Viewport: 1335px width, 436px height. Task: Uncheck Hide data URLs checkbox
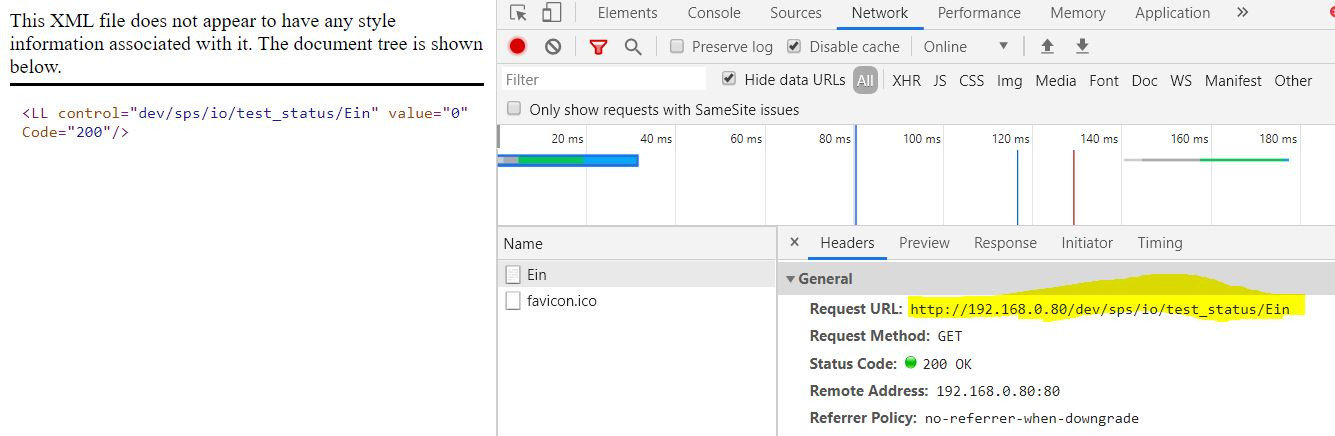point(729,79)
